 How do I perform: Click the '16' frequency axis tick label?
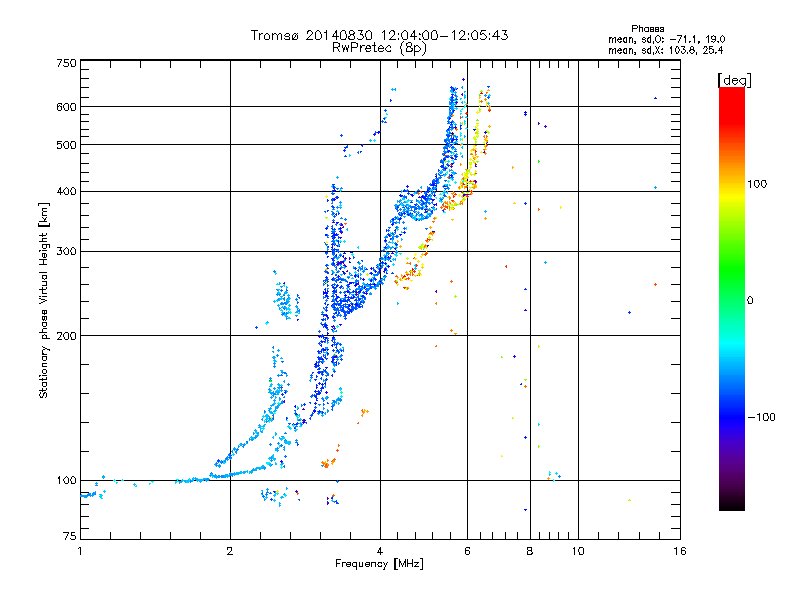[680, 551]
